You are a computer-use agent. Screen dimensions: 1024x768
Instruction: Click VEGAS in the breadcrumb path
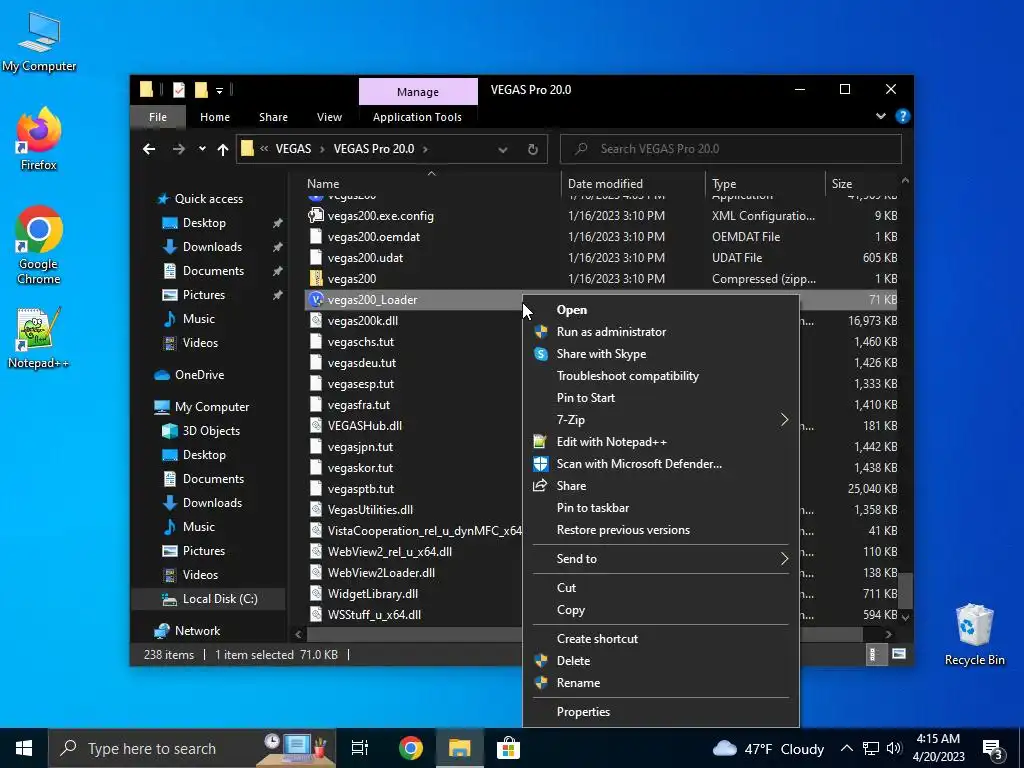(x=293, y=149)
